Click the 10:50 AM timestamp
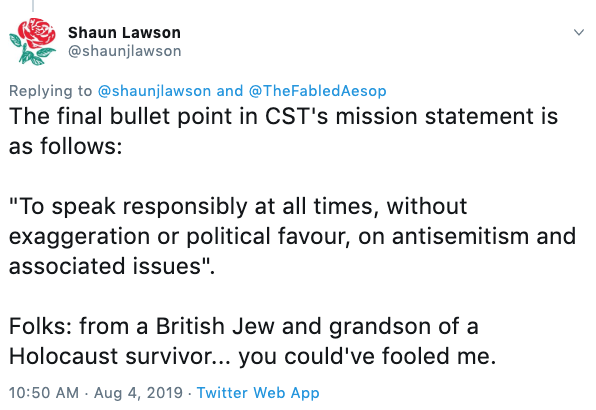This screenshot has height=410, width=596. click(x=44, y=393)
